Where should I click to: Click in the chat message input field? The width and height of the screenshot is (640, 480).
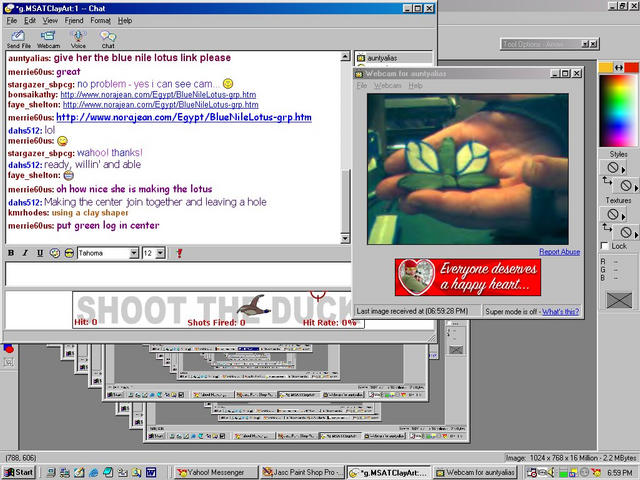[x=178, y=274]
